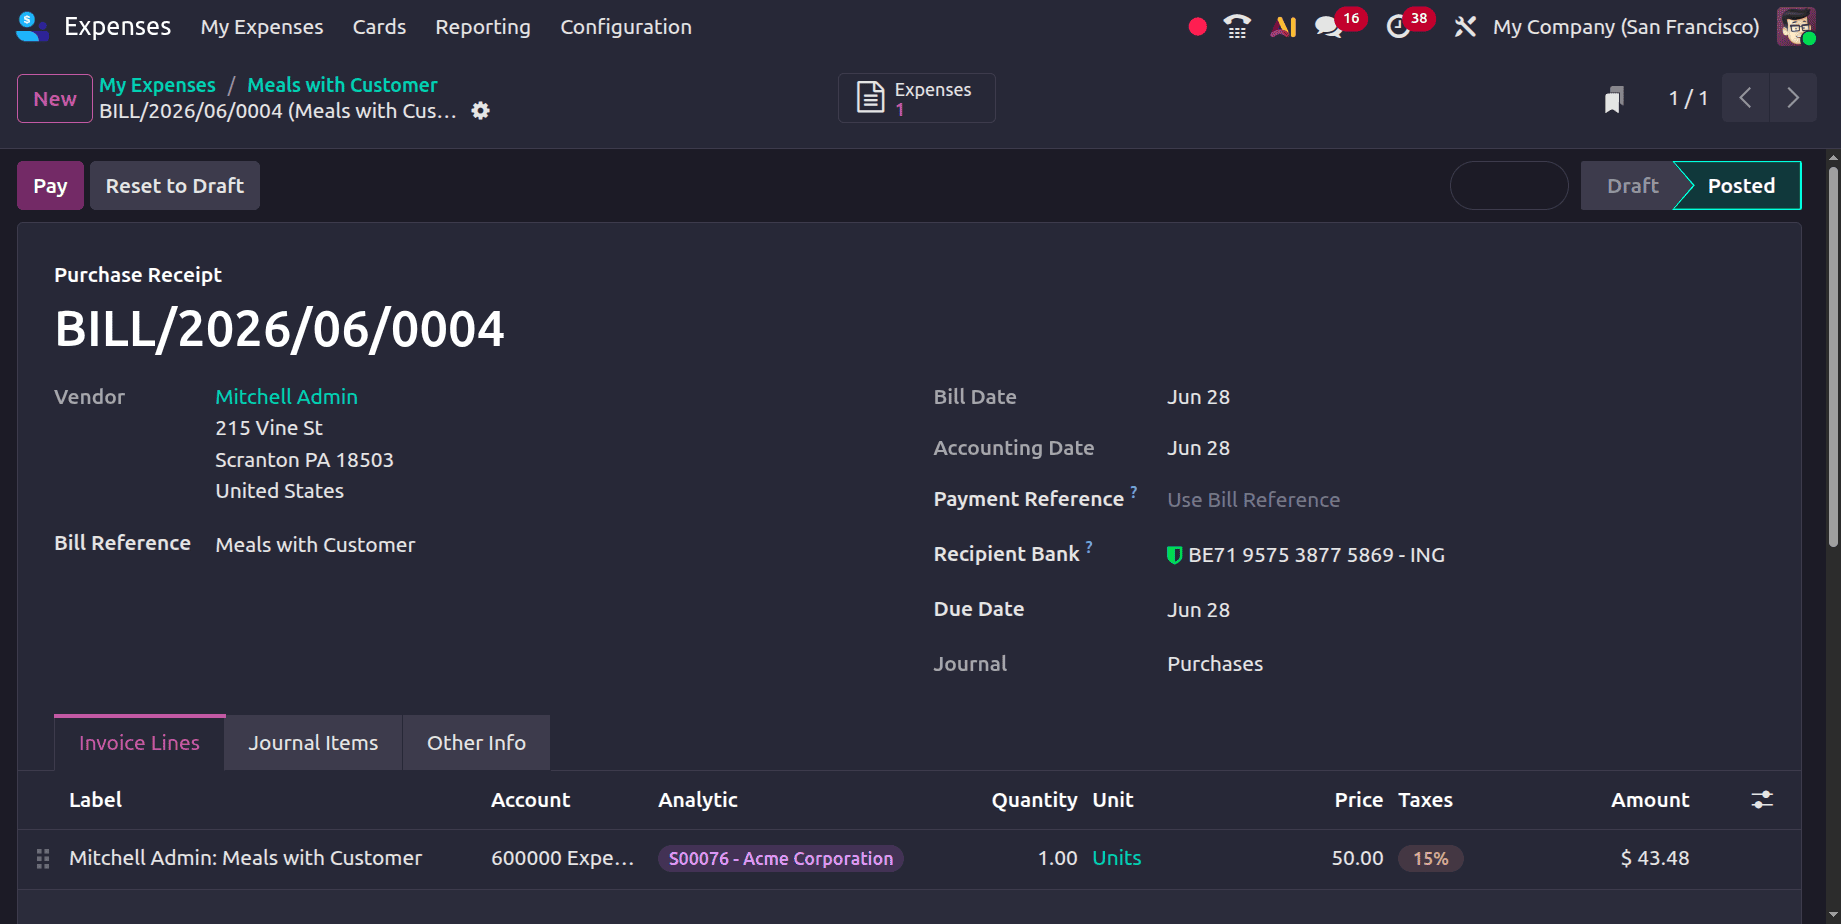
Task: Click the S00076 - Acme Corporation analytic tag
Action: 780,858
